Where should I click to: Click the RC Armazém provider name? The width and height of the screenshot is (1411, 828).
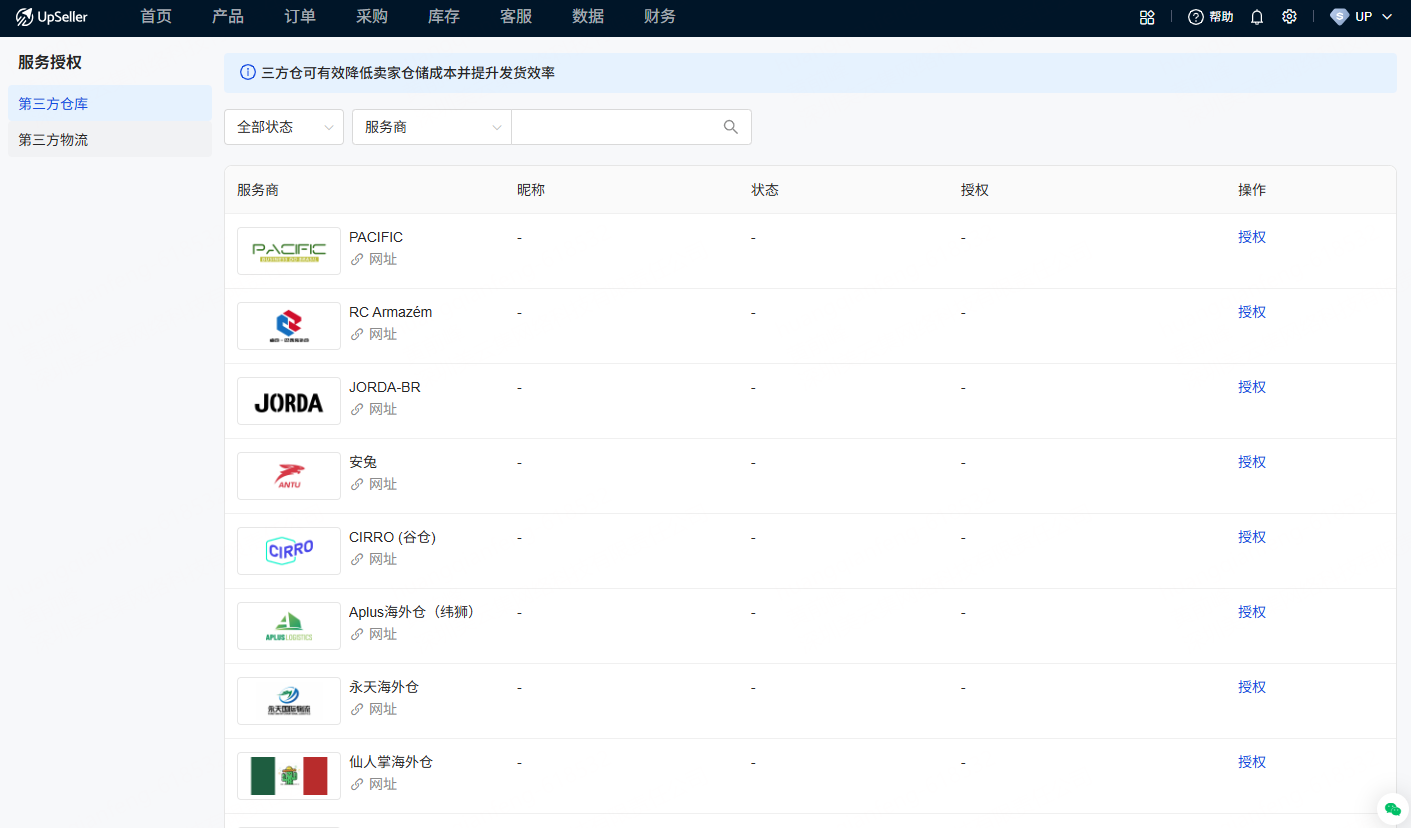[391, 312]
